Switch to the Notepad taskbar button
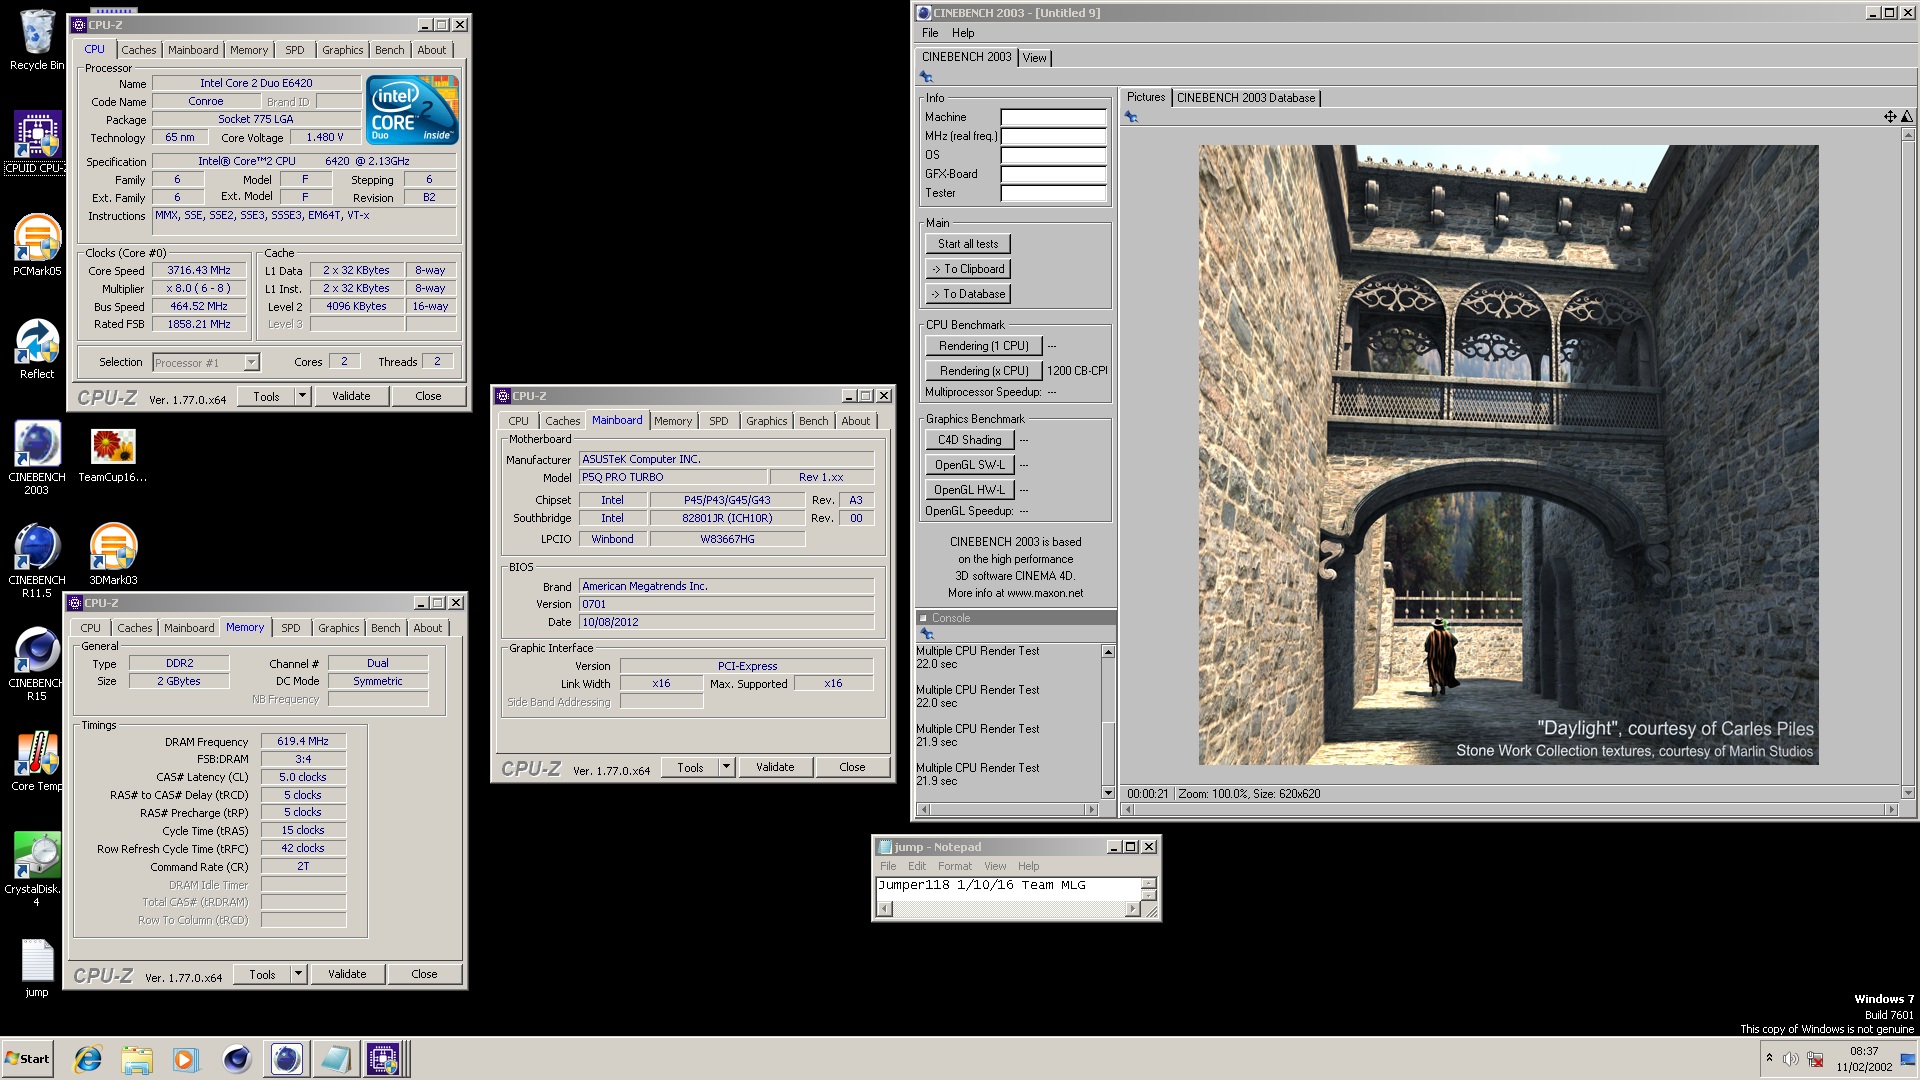This screenshot has width=1920, height=1080. click(x=335, y=1059)
